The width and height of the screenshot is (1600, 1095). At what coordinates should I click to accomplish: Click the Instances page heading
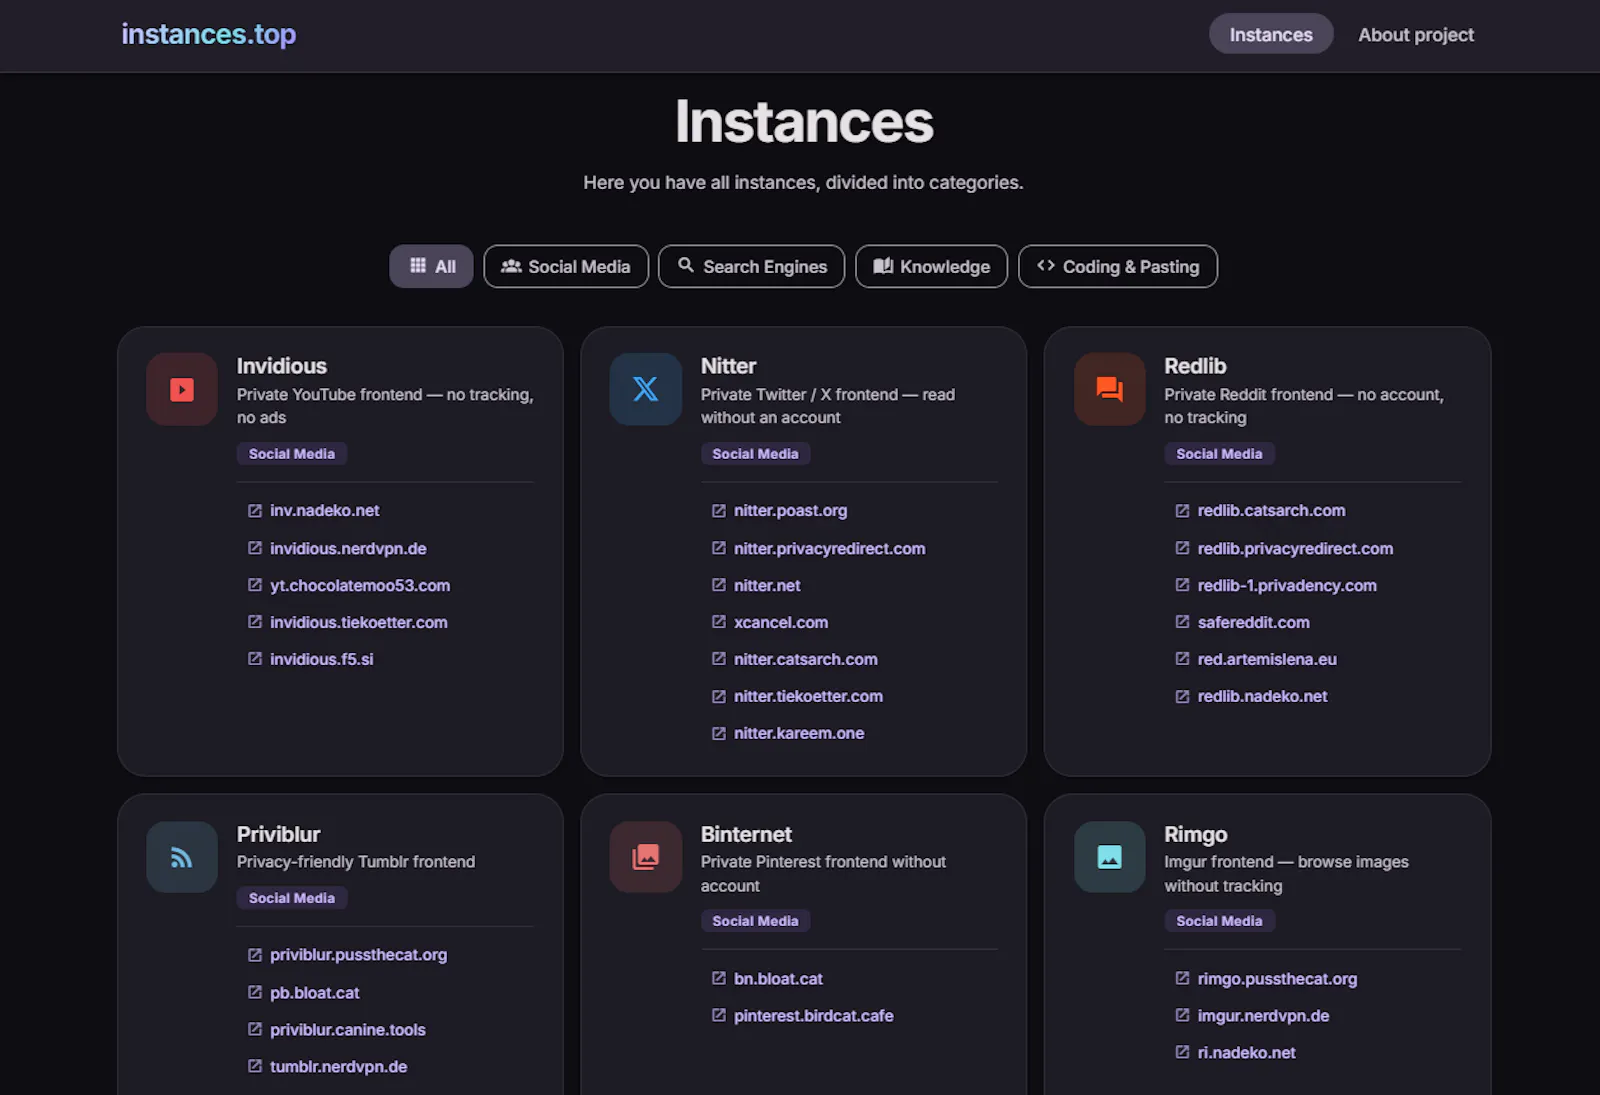804,122
